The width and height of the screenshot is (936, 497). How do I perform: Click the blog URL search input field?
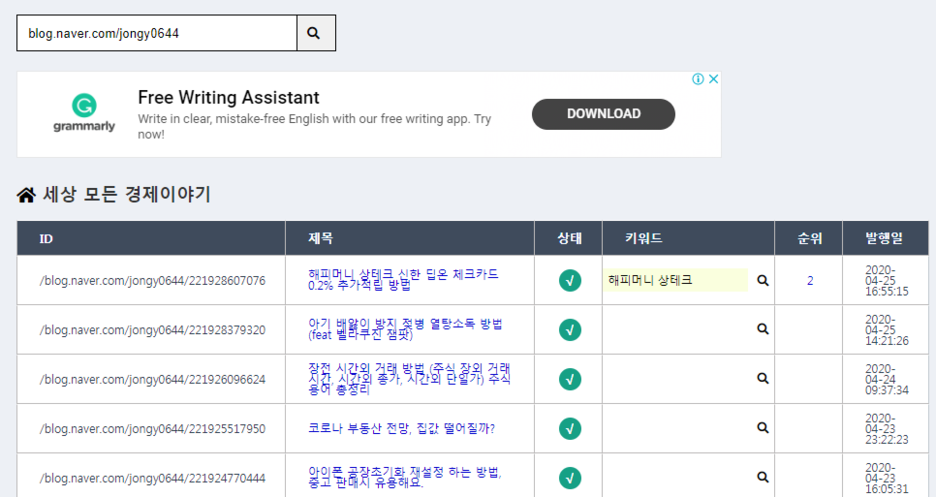pyautogui.click(x=156, y=33)
